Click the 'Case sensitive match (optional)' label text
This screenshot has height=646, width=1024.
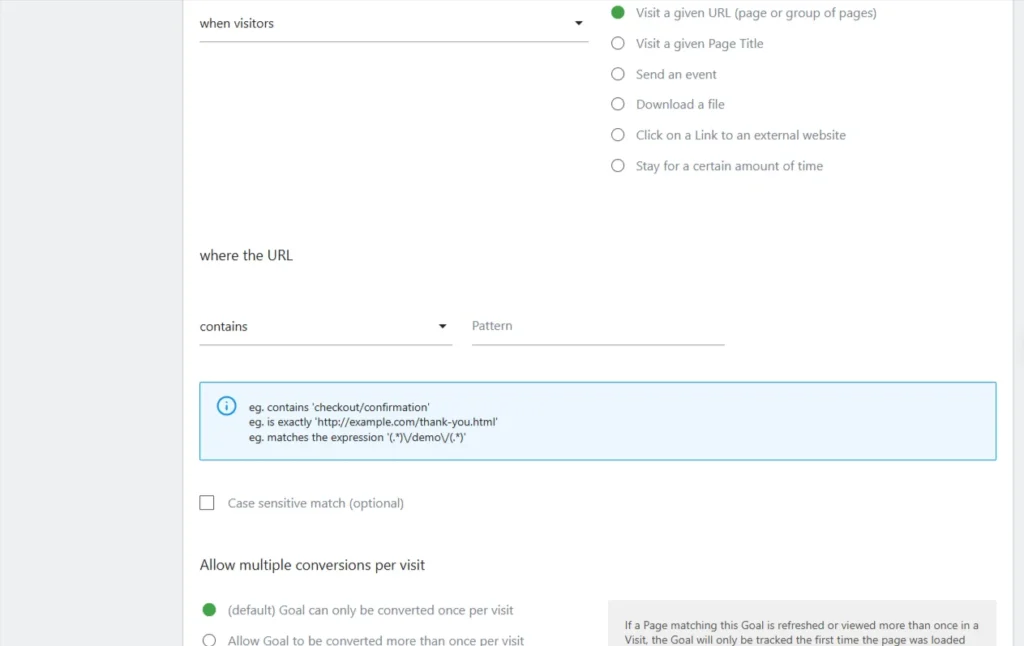pos(315,503)
